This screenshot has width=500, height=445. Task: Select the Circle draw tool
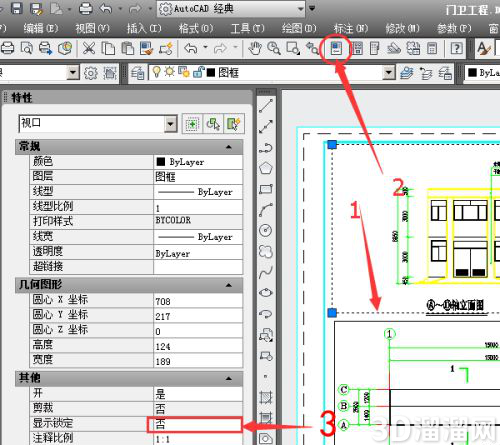point(266,231)
